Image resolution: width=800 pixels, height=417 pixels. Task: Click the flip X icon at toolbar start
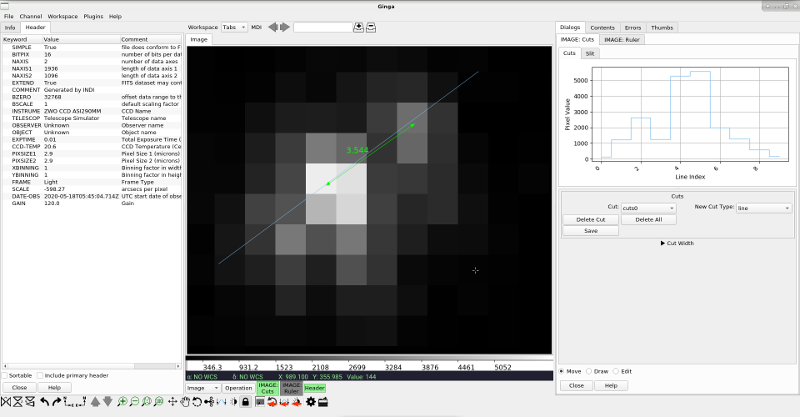[x=6, y=402]
